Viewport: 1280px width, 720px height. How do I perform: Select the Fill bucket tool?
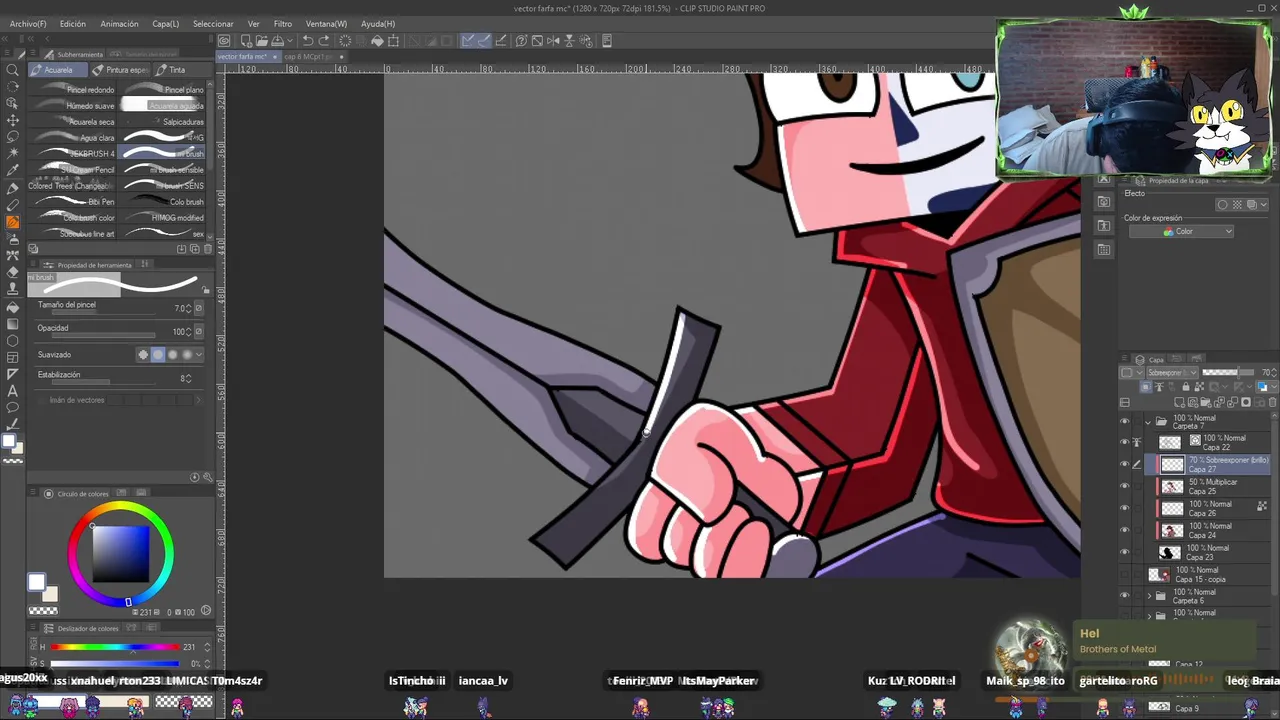pos(13,307)
